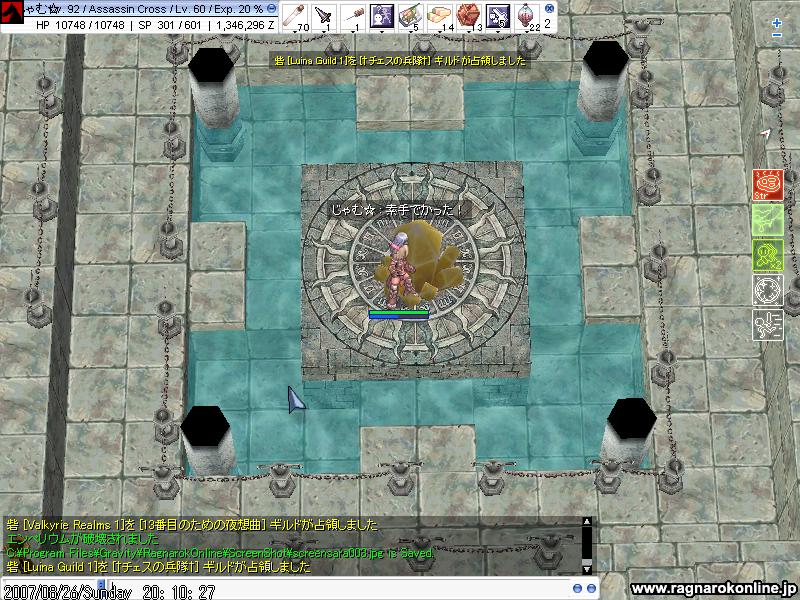Select the dagger weapon hotkey slot

pyautogui.click(x=324, y=16)
